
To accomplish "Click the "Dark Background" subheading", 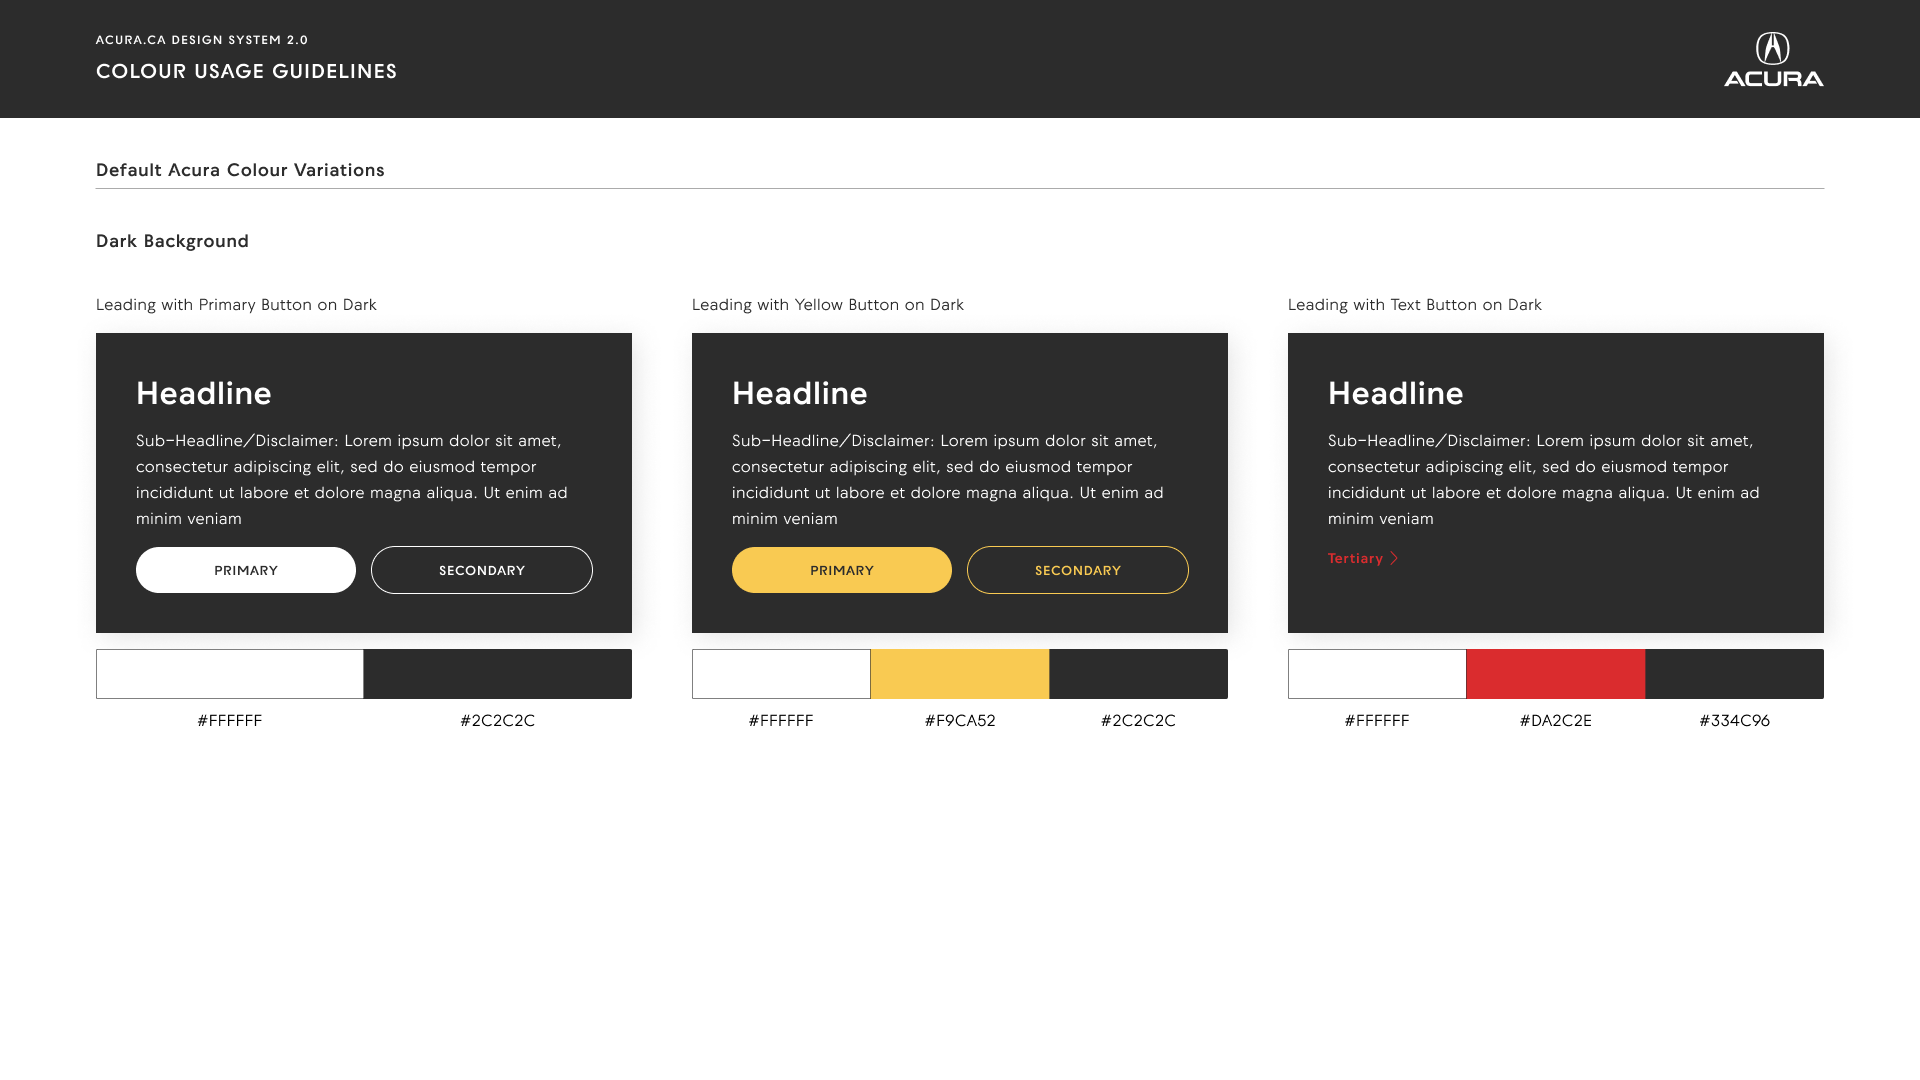I will [172, 241].
